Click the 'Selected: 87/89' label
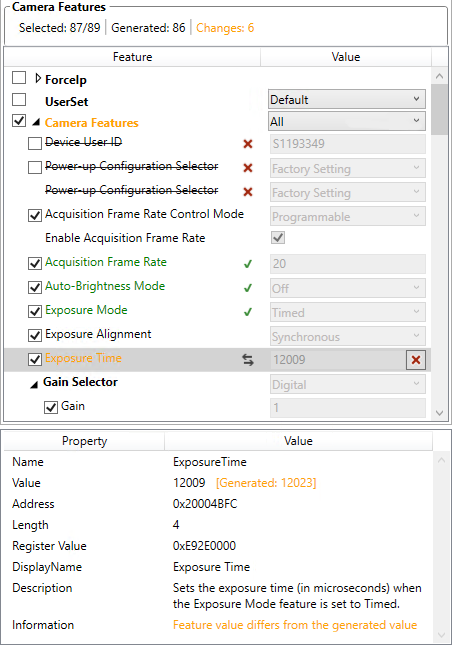The height and width of the screenshot is (645, 452). (x=60, y=28)
